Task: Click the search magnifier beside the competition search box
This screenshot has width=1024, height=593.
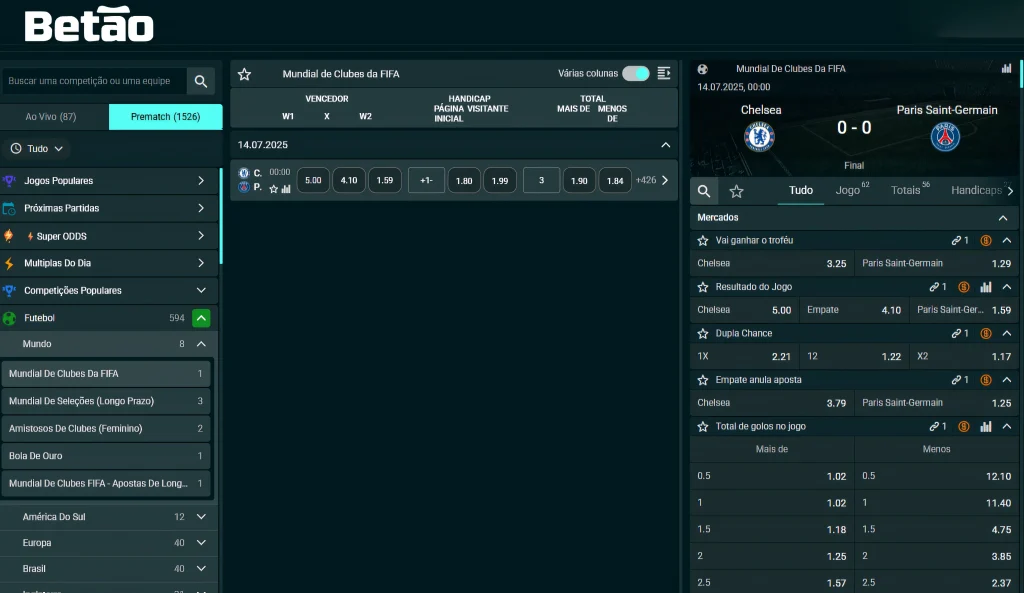Action: (200, 81)
